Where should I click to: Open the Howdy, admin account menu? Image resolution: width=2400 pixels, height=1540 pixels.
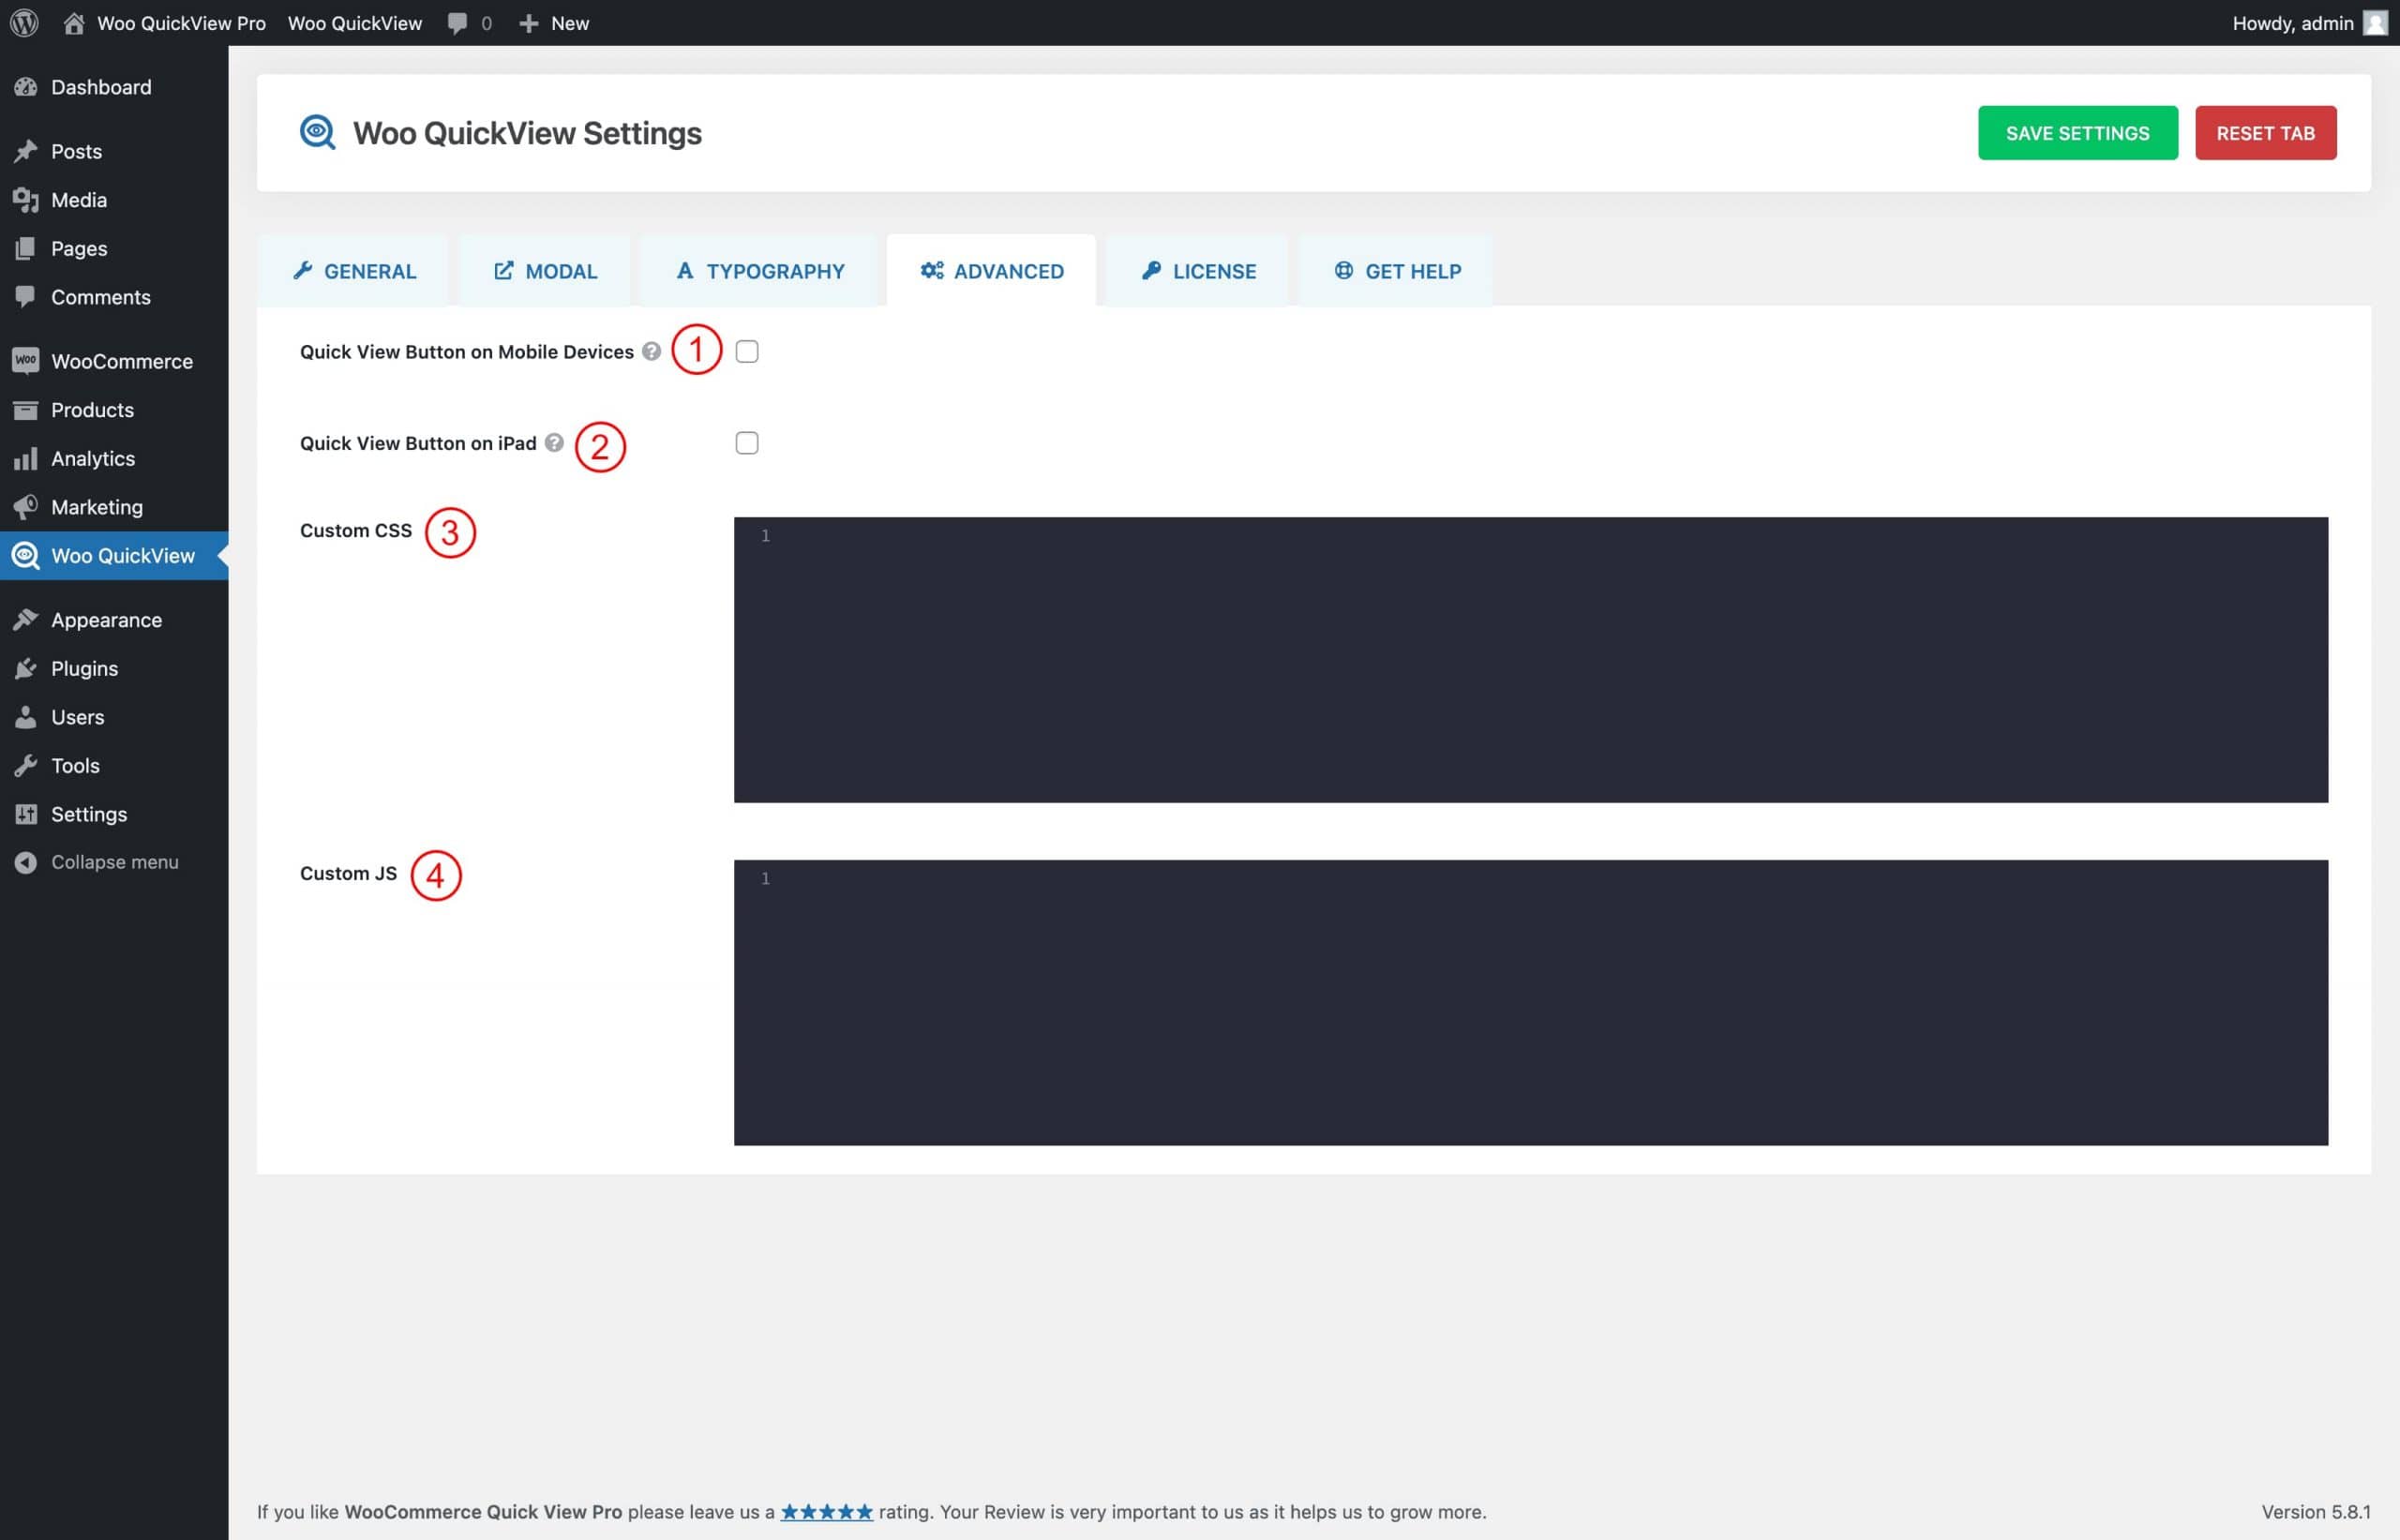click(x=2292, y=23)
